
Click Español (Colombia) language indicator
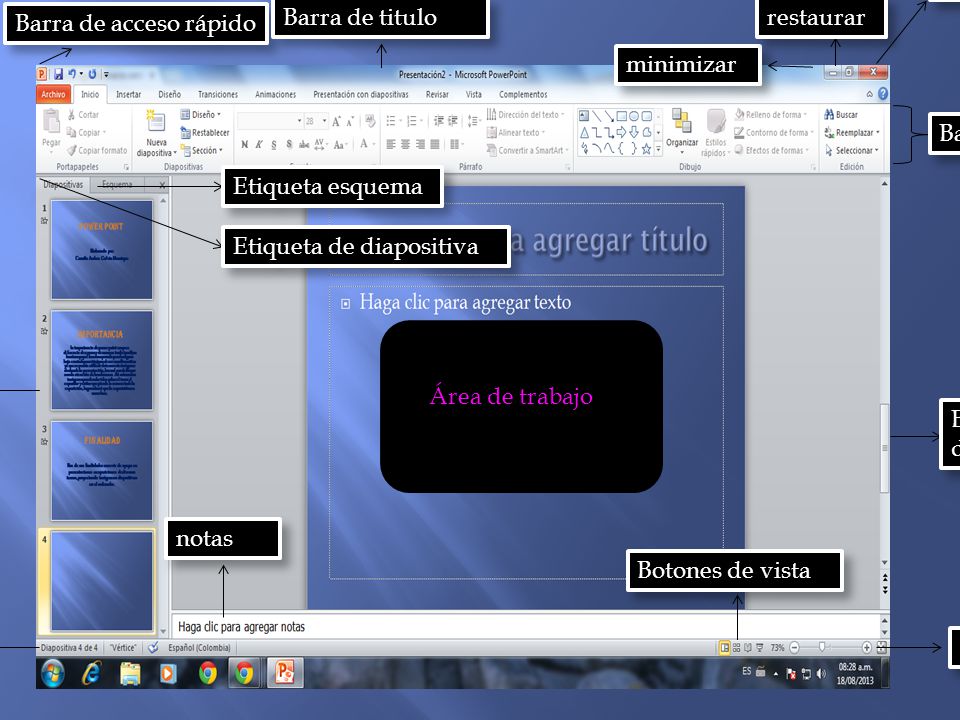199,647
